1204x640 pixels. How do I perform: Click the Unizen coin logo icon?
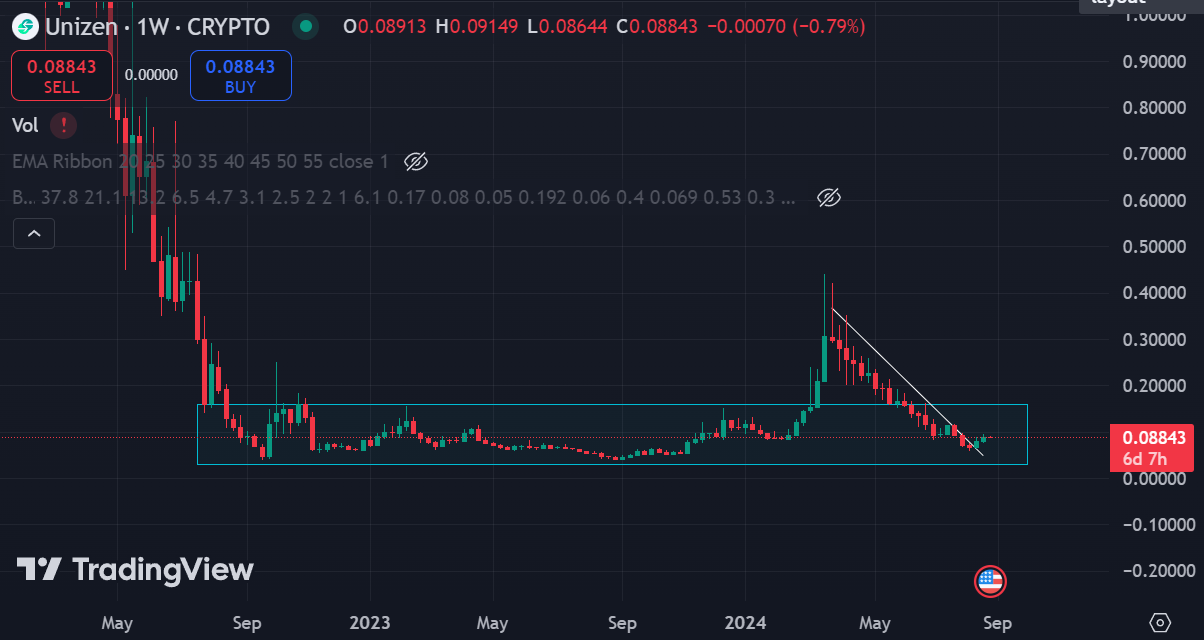tap(24, 26)
